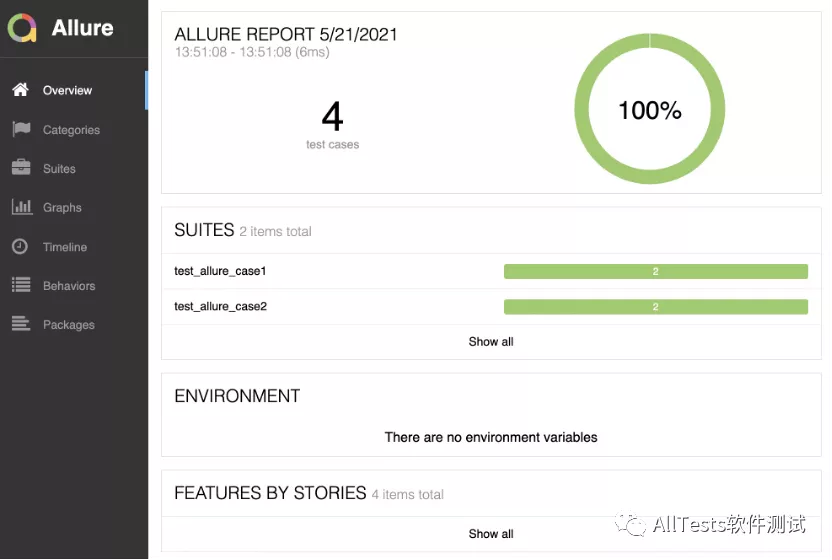The image size is (832, 560).
Task: Open the Suites sidebar label
Action: (59, 169)
